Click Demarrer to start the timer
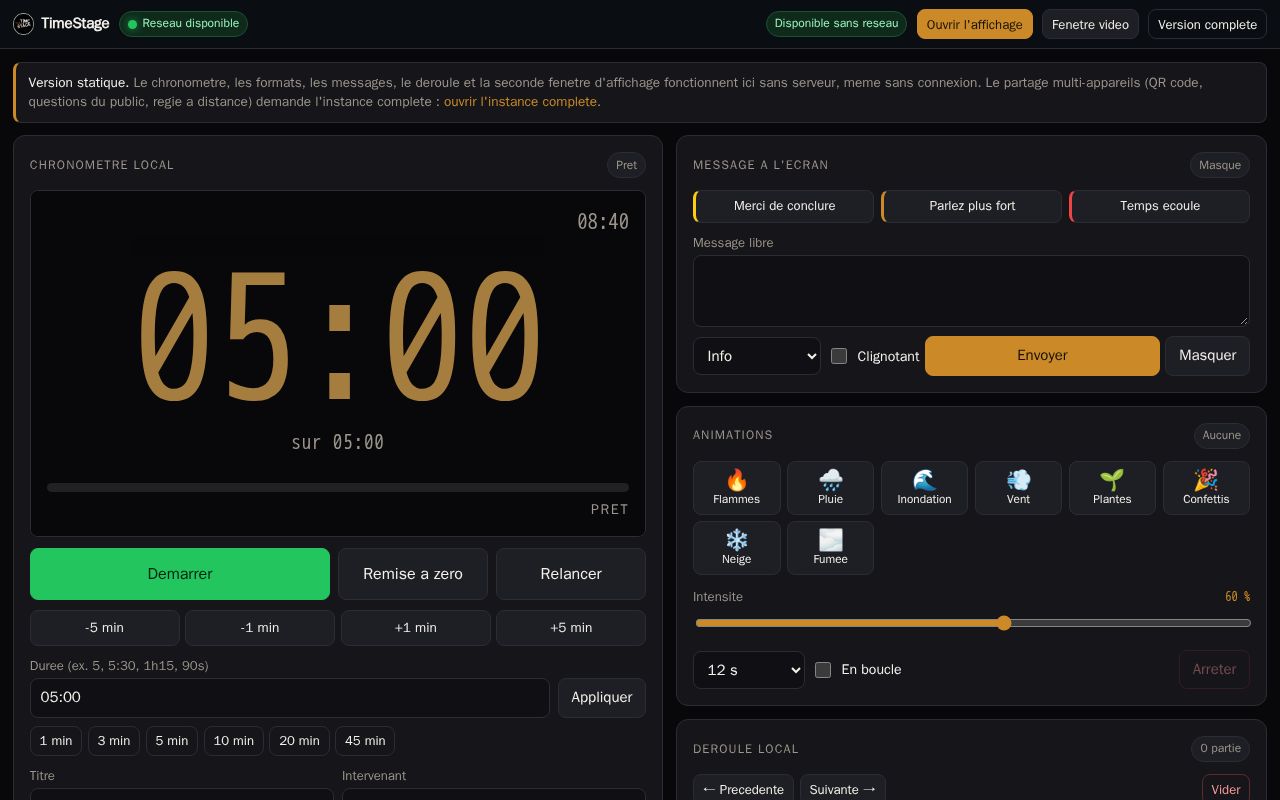Image resolution: width=1280 pixels, height=800 pixels. 180,574
